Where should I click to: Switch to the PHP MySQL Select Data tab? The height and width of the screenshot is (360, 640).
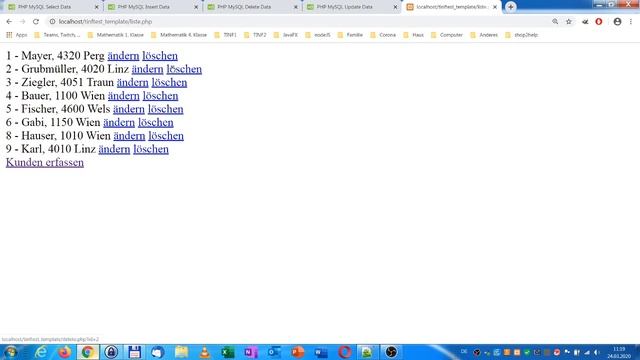point(52,7)
